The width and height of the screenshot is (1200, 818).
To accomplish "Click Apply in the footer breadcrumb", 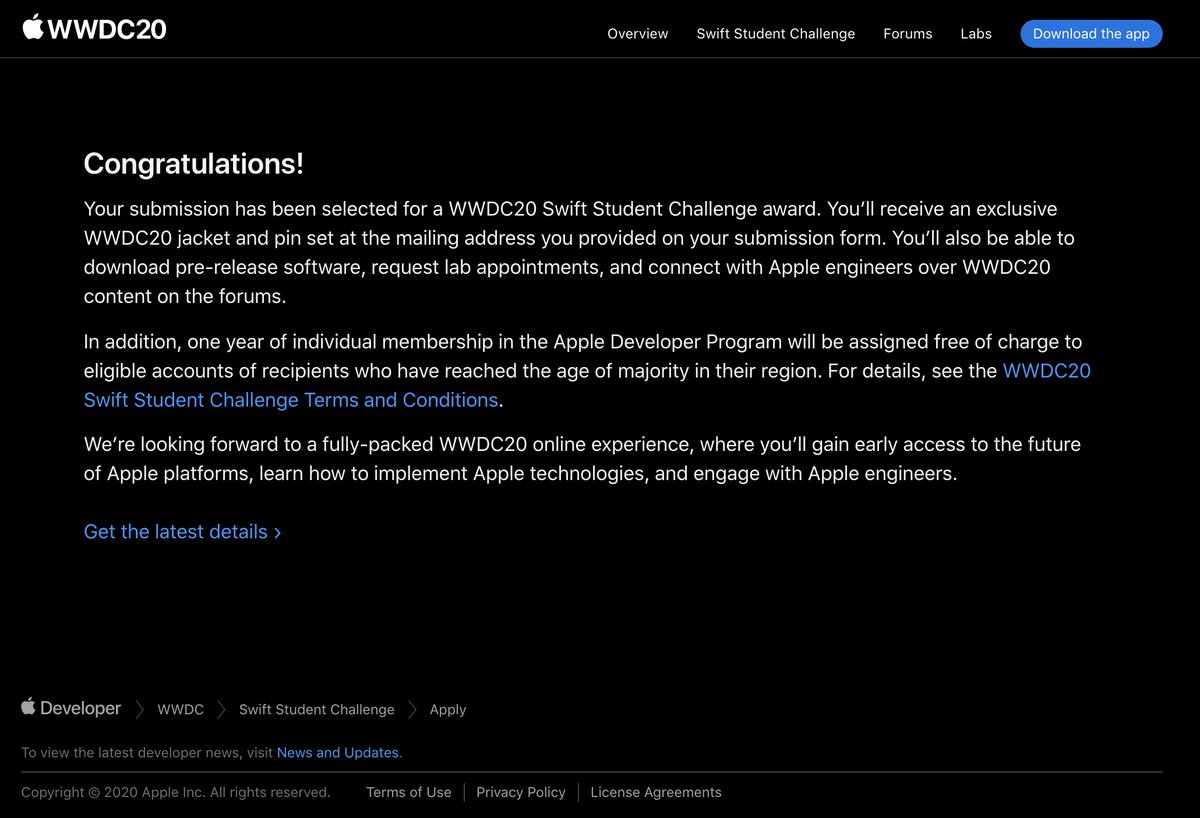I will (447, 709).
